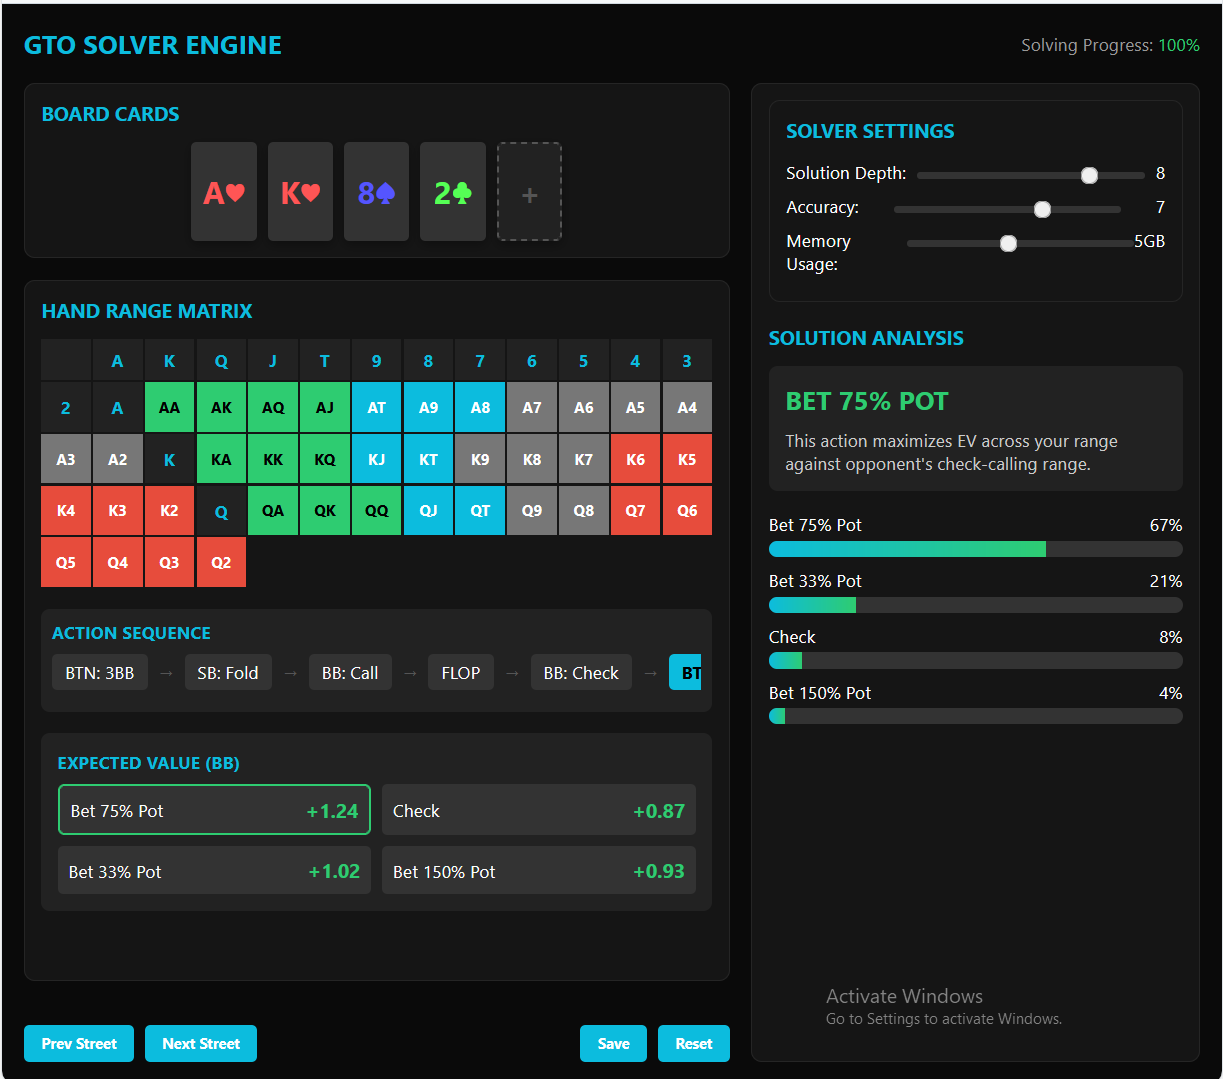Select the AJ hand cell

click(325, 407)
